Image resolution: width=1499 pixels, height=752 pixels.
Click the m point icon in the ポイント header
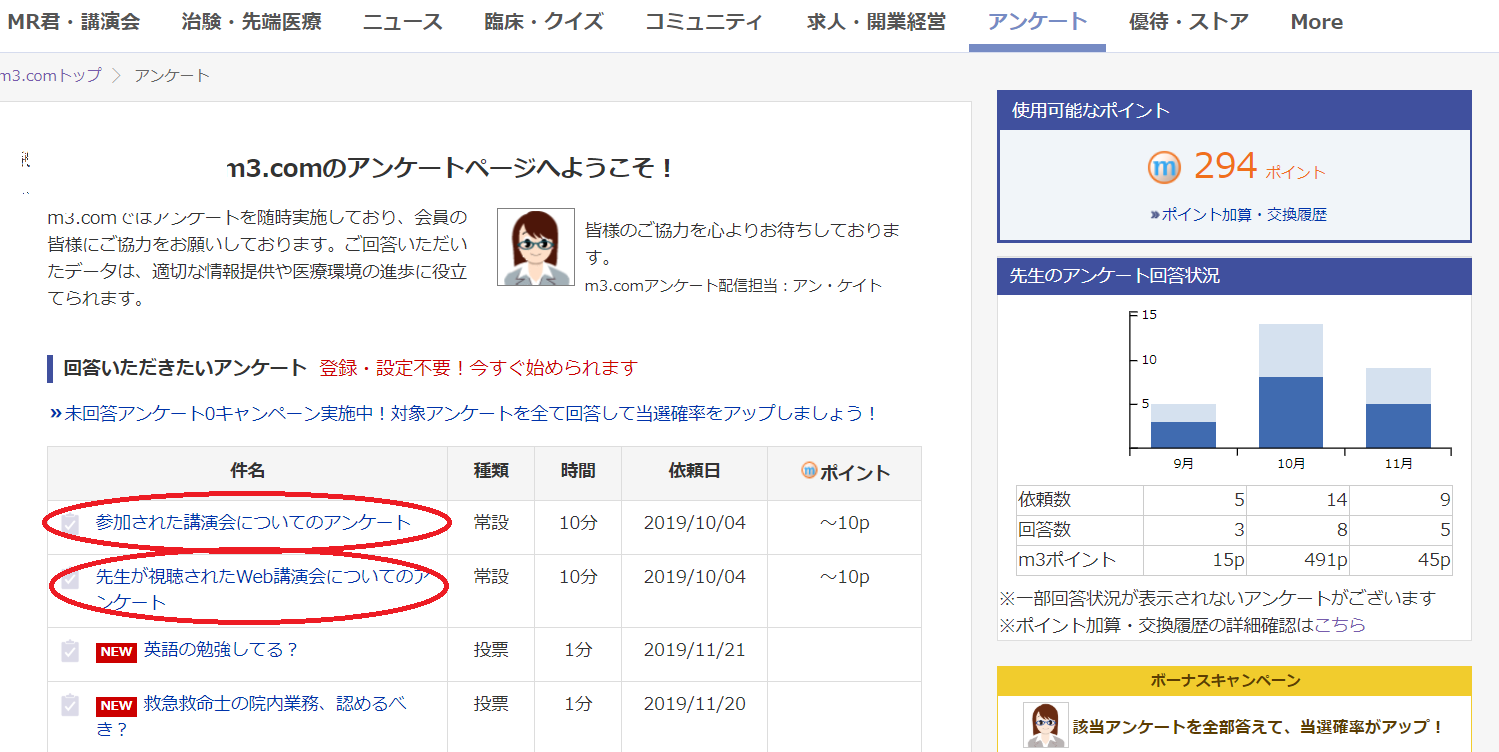tap(809, 470)
